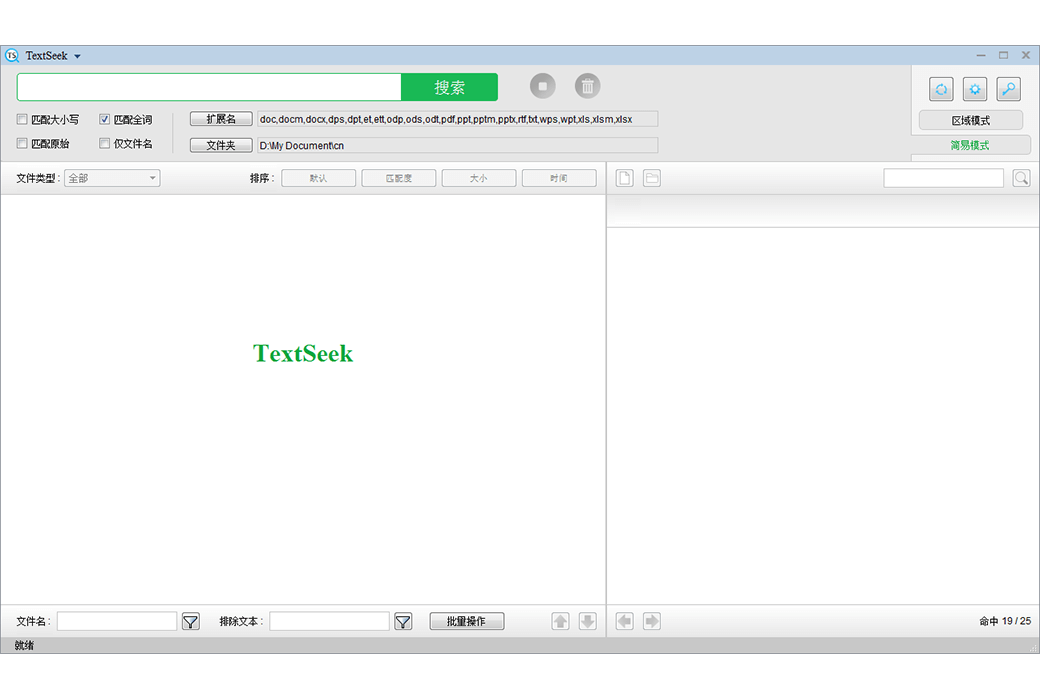Click the 文件夹 button
1040x700 pixels.
[x=221, y=145]
